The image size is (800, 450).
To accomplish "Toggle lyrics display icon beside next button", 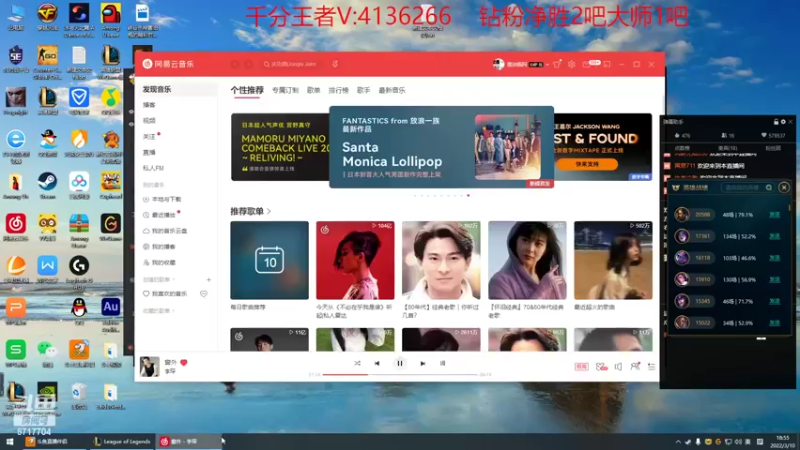I will [x=442, y=363].
